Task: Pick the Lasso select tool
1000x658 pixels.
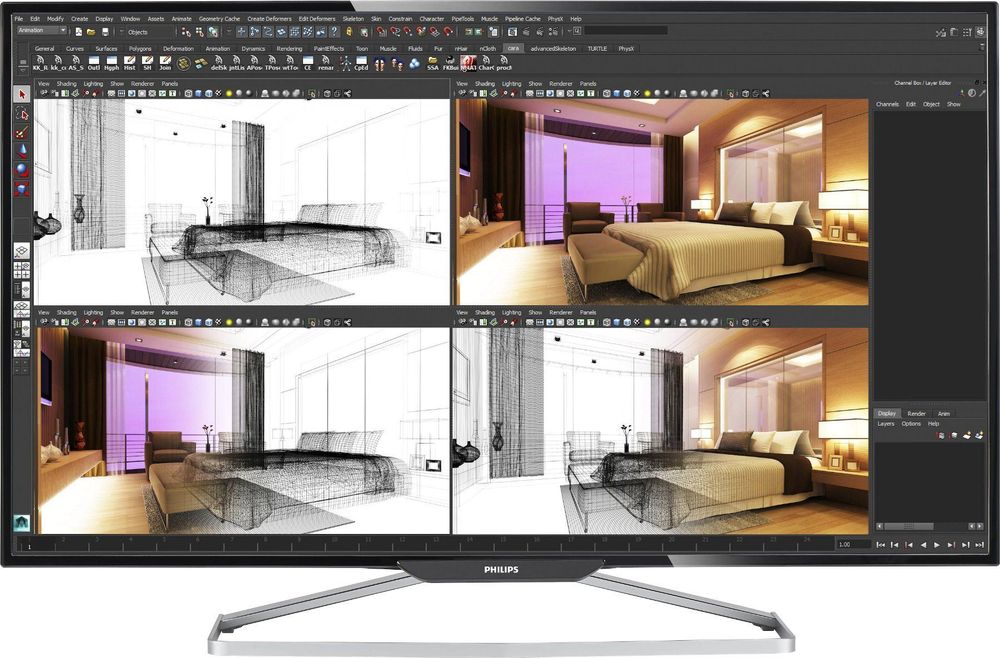Action: tap(22, 114)
